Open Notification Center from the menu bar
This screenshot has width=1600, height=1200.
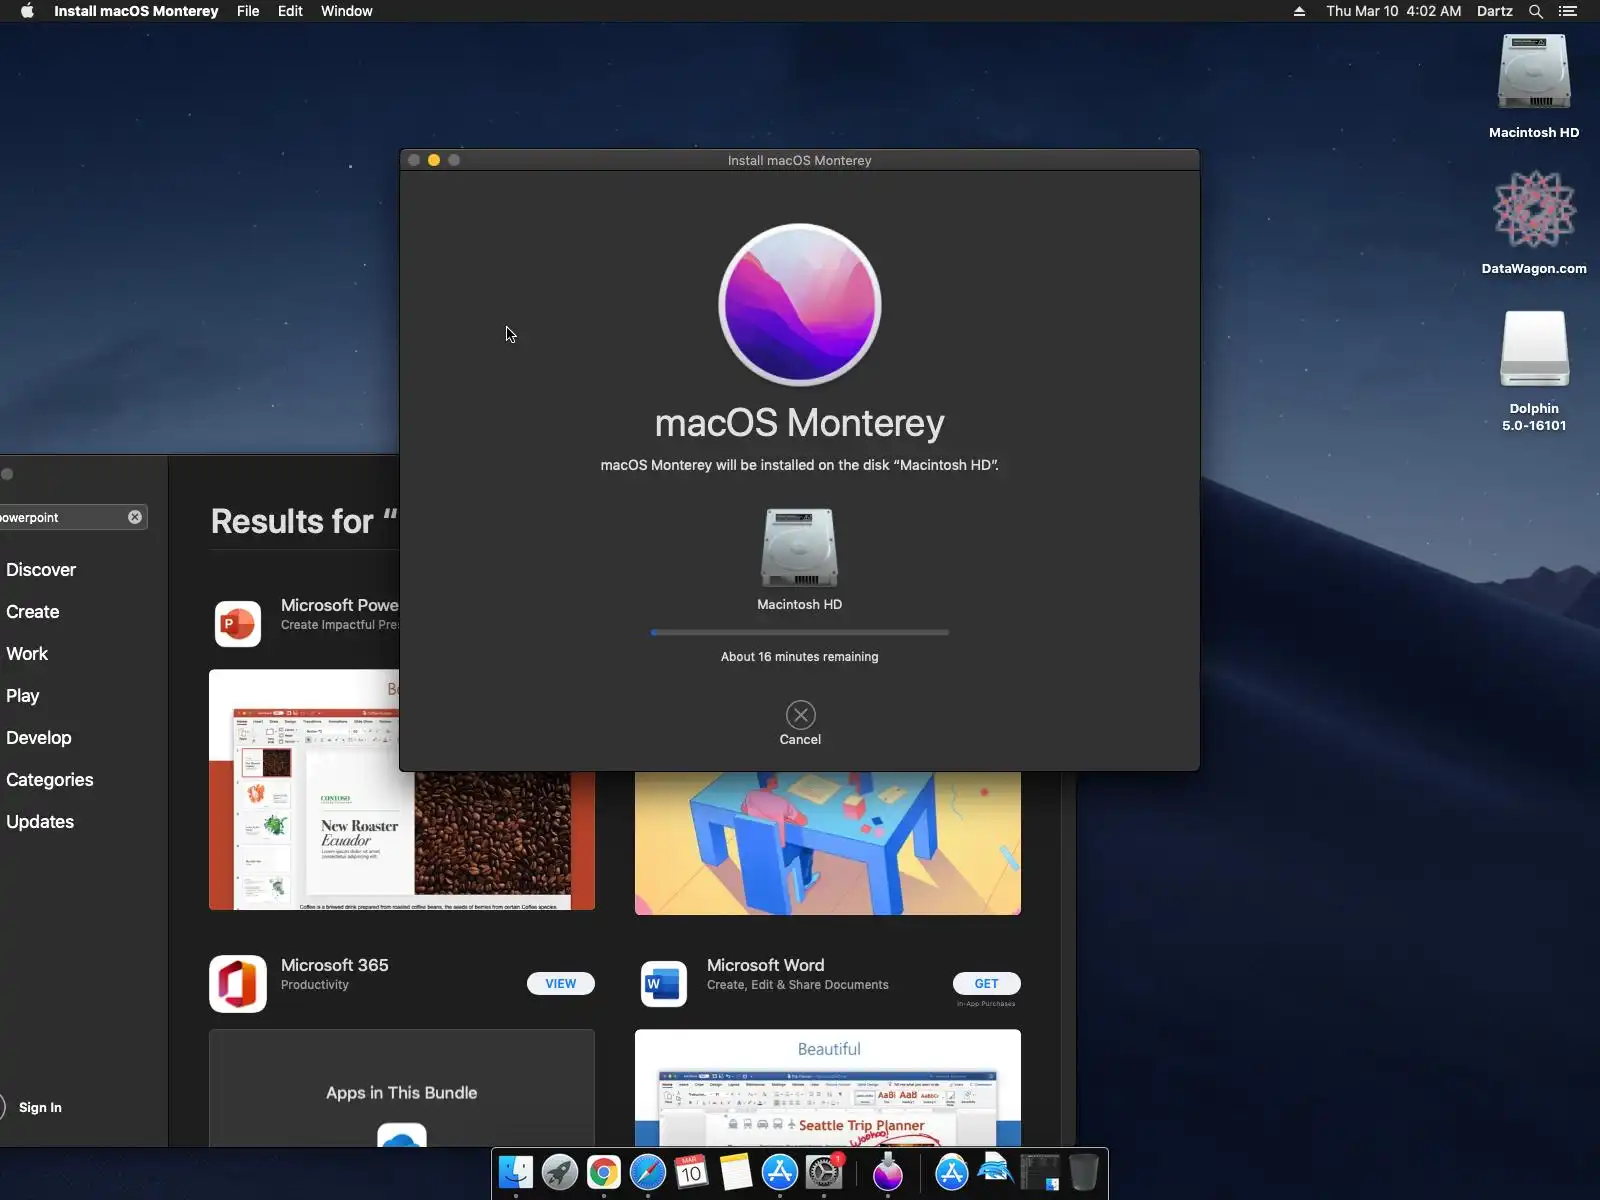click(1568, 11)
